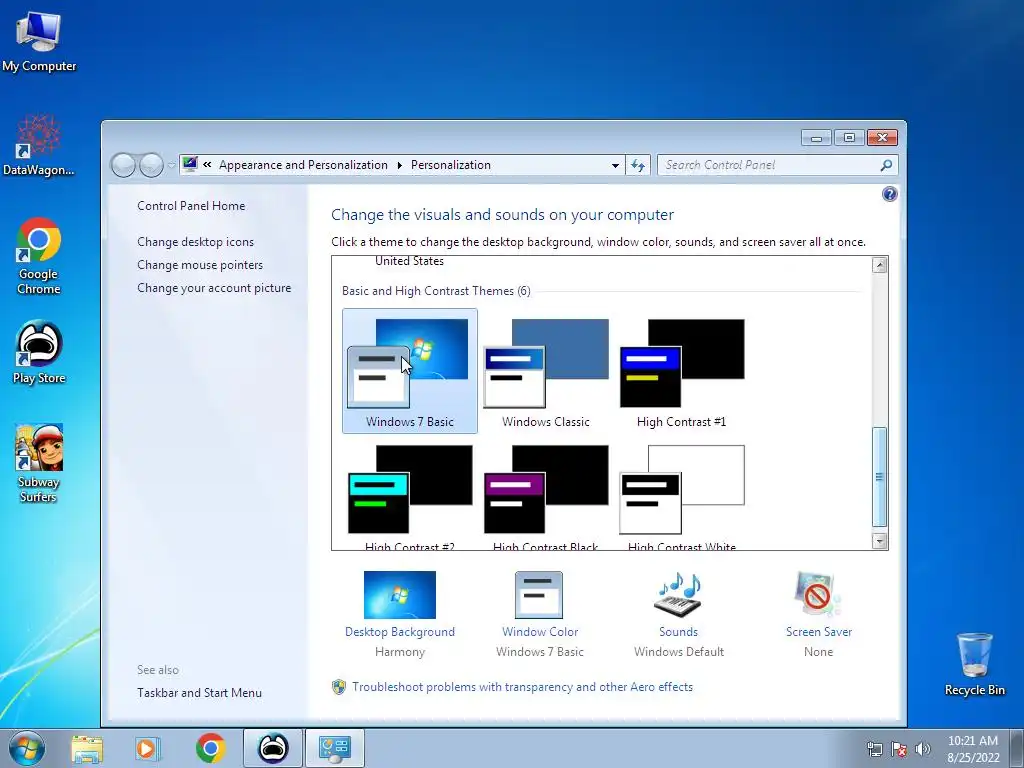Click the Basic and High Contrast Themes heading
The width and height of the screenshot is (1024, 768).
[436, 291]
